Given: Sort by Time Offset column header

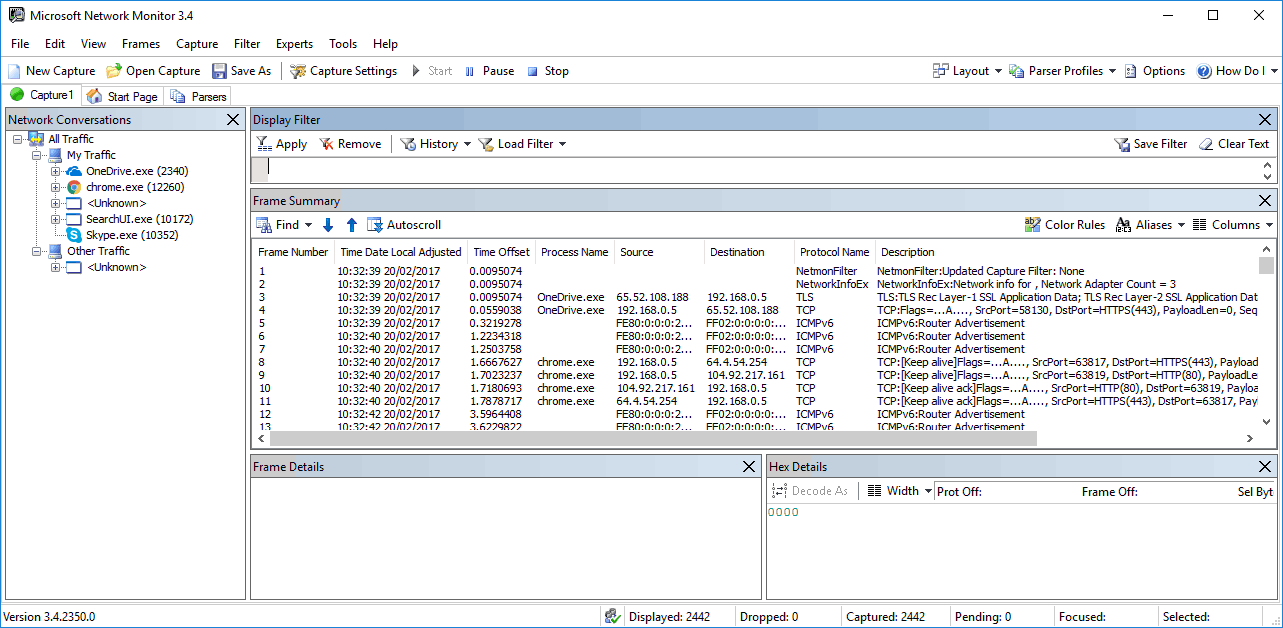Looking at the screenshot, I should [502, 252].
